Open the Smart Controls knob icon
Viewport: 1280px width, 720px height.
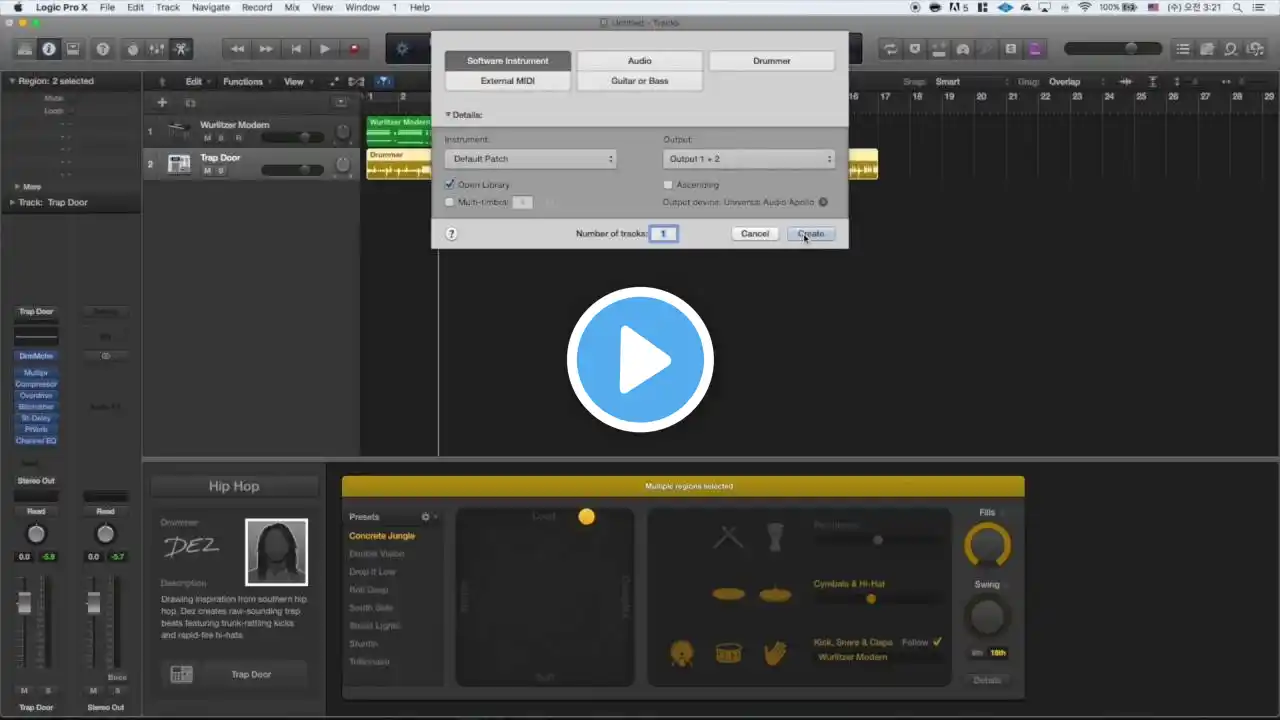[x=132, y=48]
